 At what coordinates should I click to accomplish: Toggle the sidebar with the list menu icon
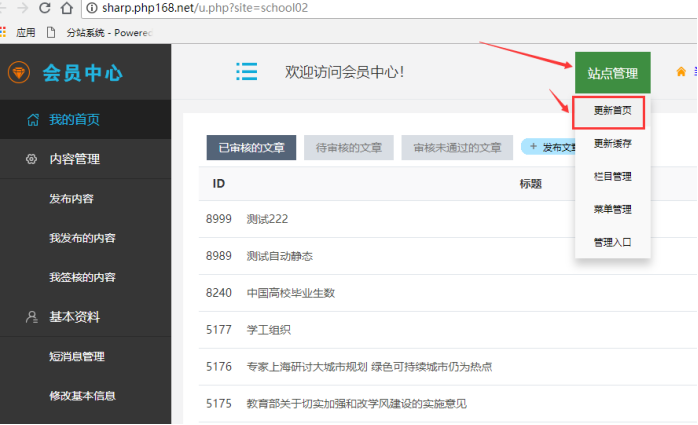pyautogui.click(x=246, y=72)
